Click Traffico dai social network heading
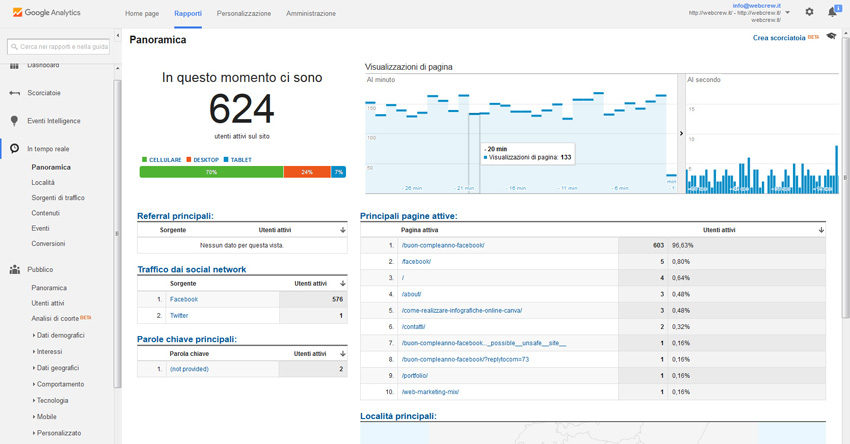Screen dimensions: 850x444 click(192, 269)
